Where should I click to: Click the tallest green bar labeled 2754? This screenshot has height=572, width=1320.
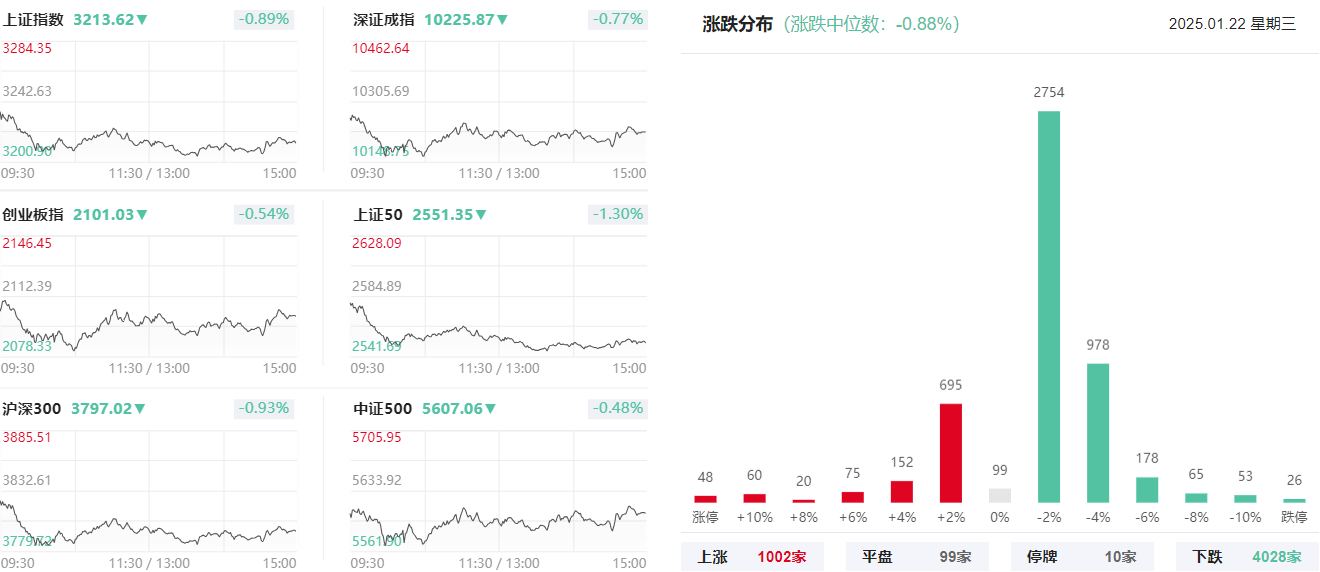[1049, 306]
